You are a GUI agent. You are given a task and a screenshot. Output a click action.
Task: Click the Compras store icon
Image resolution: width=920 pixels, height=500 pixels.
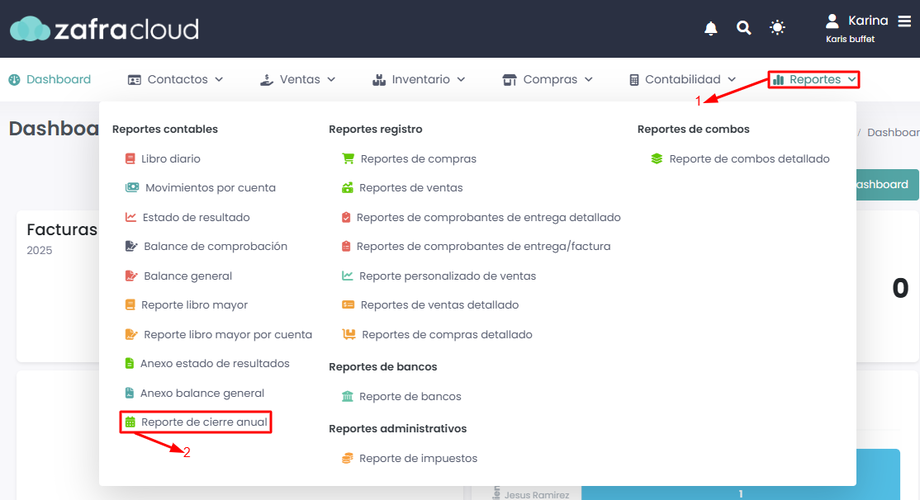coord(509,80)
